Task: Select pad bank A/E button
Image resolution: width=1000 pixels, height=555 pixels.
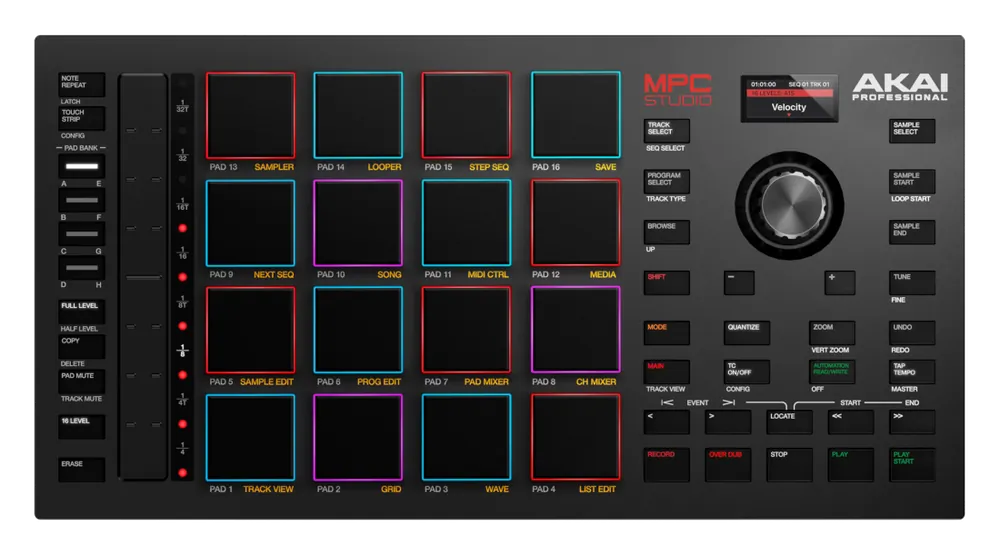Action: pos(82,167)
